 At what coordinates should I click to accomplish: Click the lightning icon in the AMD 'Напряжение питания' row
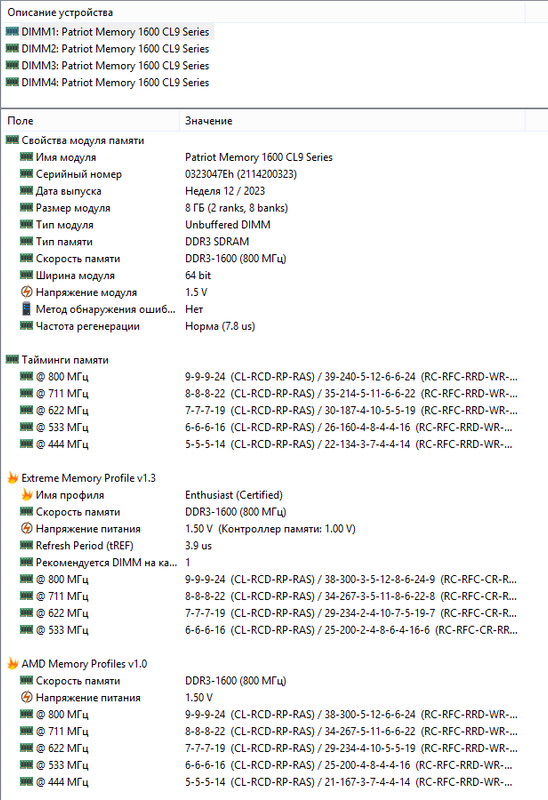[27, 697]
